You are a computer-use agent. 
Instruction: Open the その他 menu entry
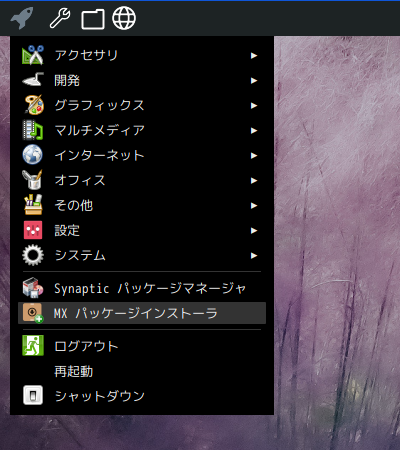tap(142, 205)
